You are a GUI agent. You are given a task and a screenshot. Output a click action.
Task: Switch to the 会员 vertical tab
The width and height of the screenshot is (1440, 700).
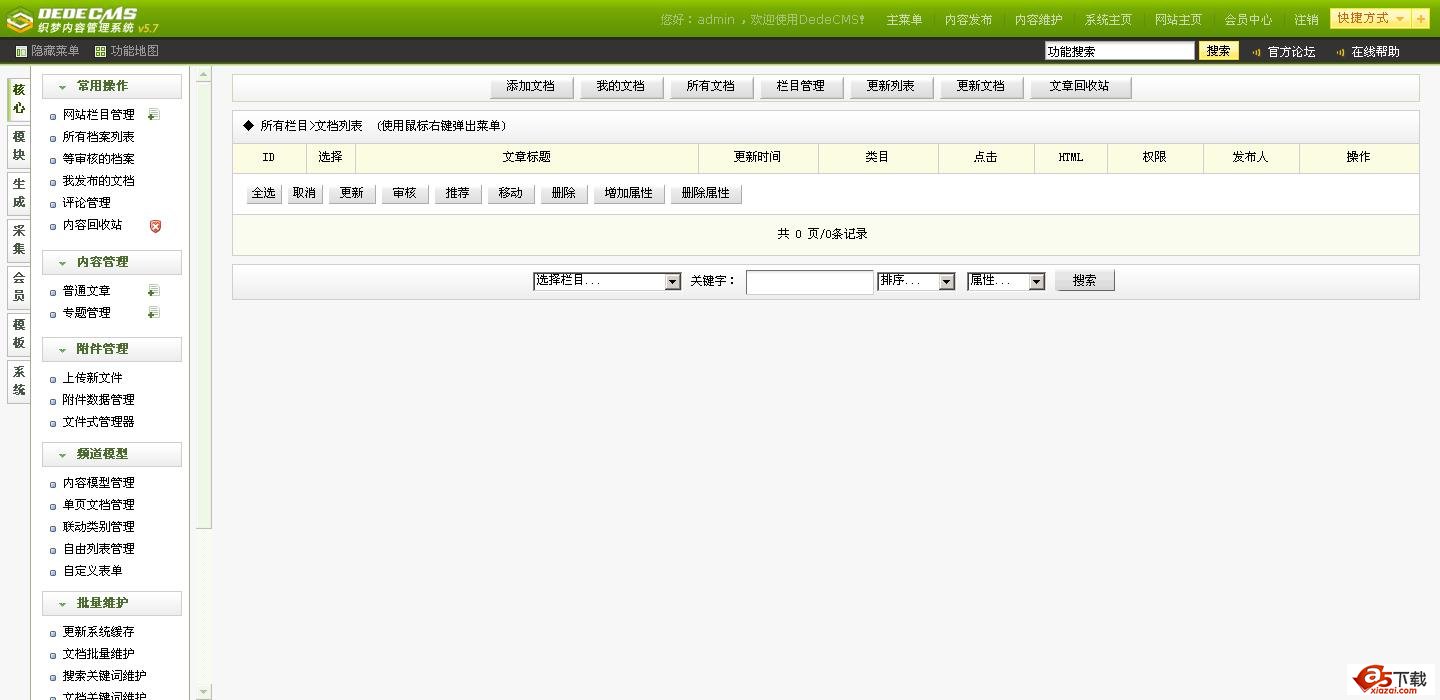pos(19,287)
